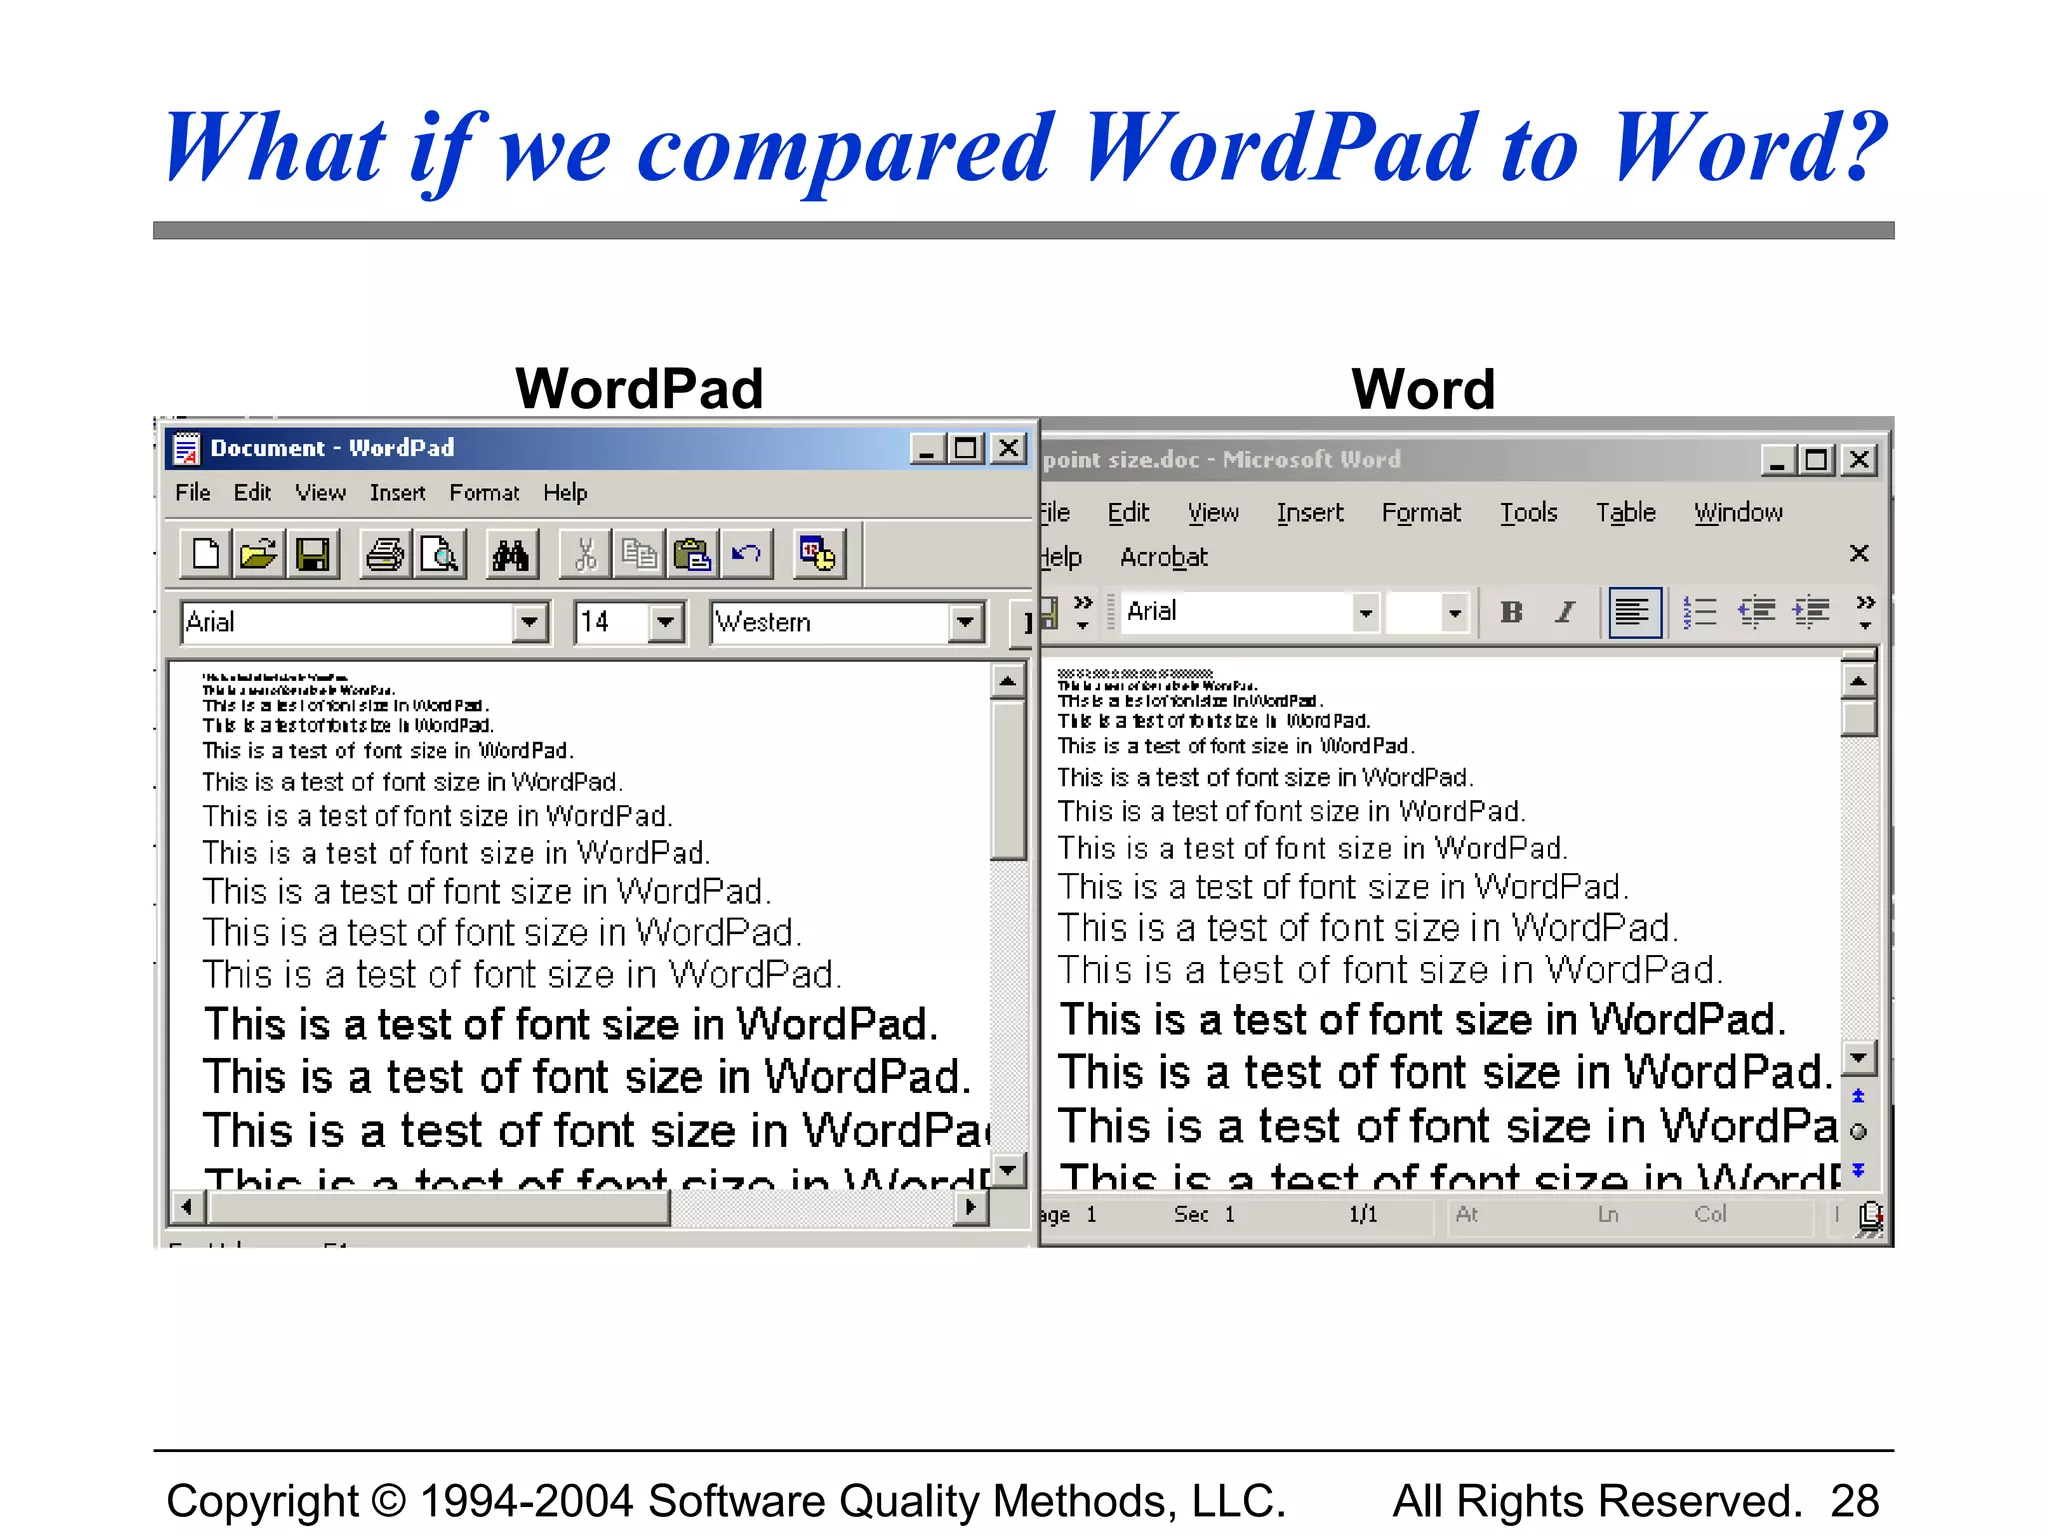
Task: Expand more toolbar buttons chevron at Word's right
Action: click(1865, 612)
